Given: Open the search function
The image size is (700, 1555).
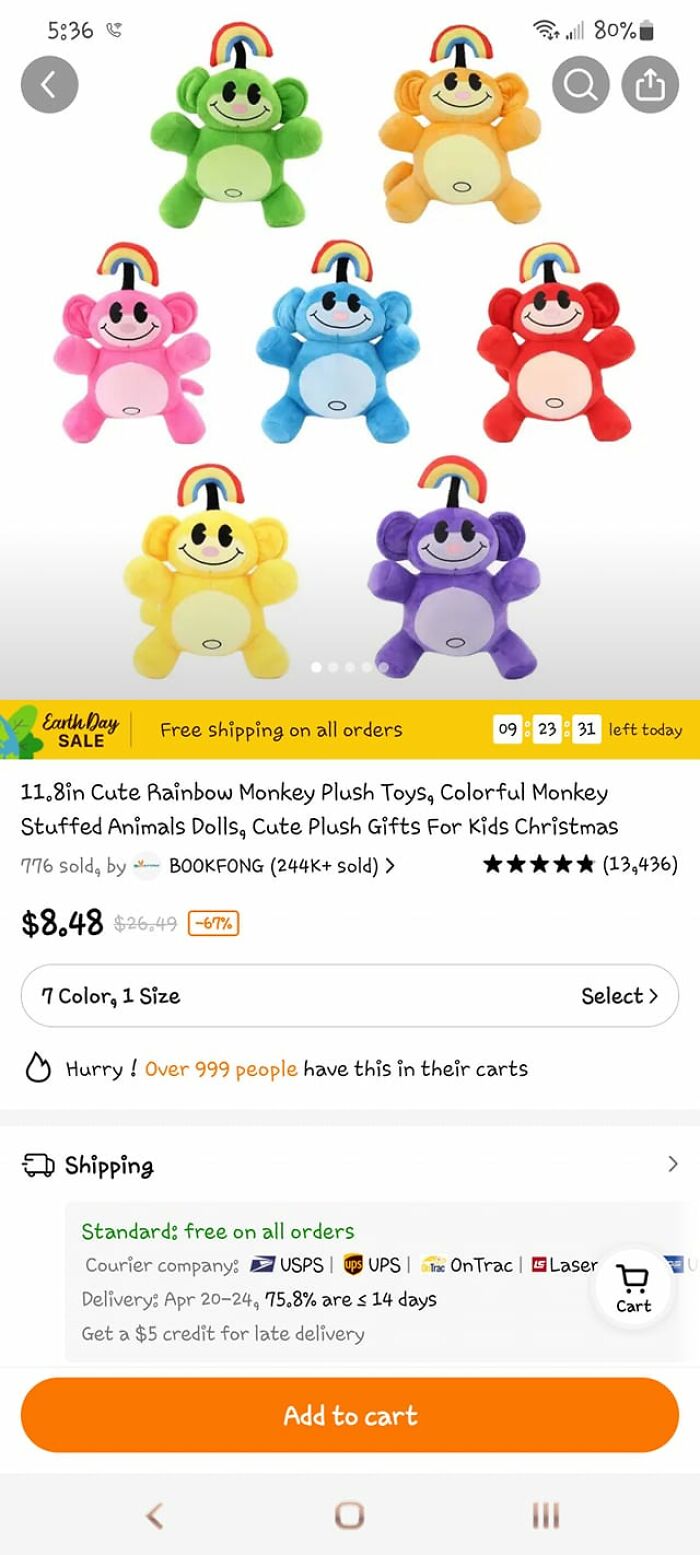Looking at the screenshot, I should (x=581, y=84).
